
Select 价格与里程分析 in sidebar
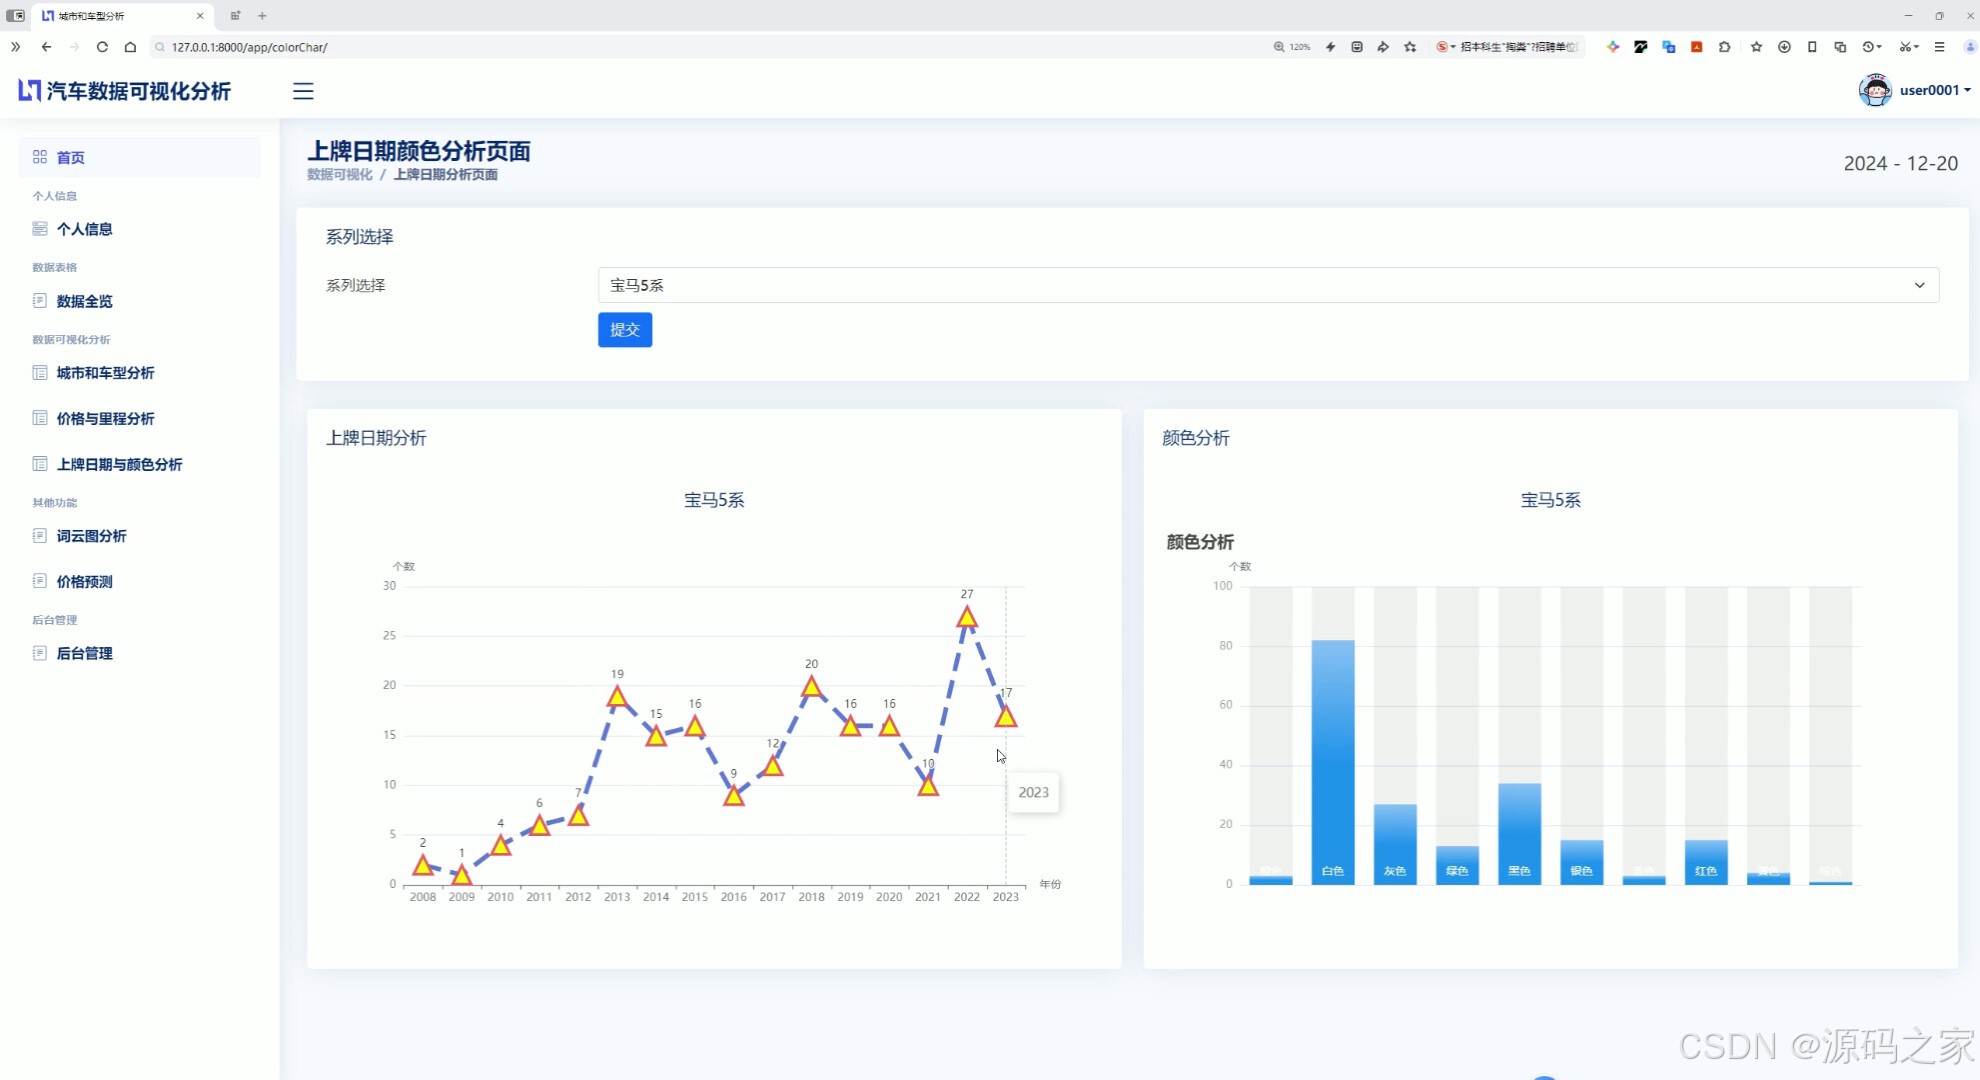pos(105,419)
